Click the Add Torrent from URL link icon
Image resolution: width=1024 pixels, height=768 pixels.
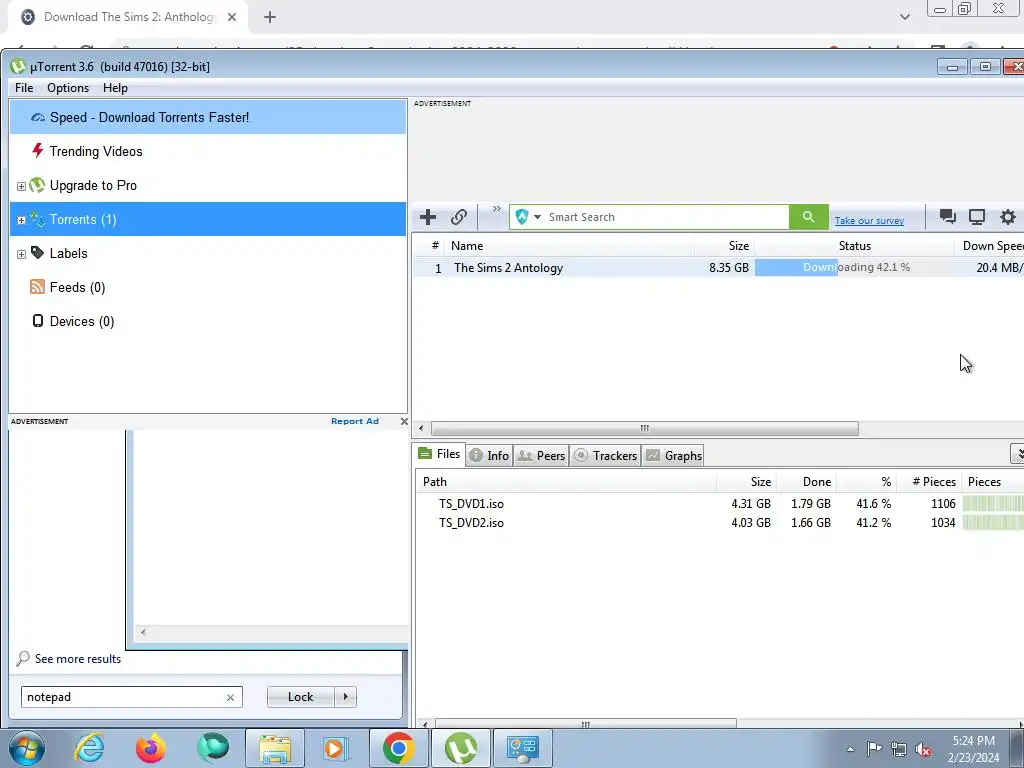[x=458, y=217]
